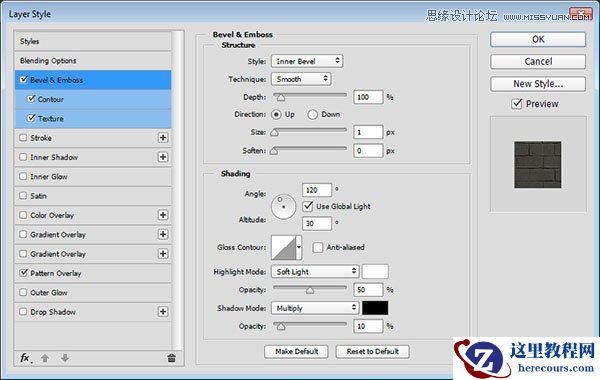The height and width of the screenshot is (380, 600).
Task: Click the brick style preview thumbnail
Action: coord(538,165)
